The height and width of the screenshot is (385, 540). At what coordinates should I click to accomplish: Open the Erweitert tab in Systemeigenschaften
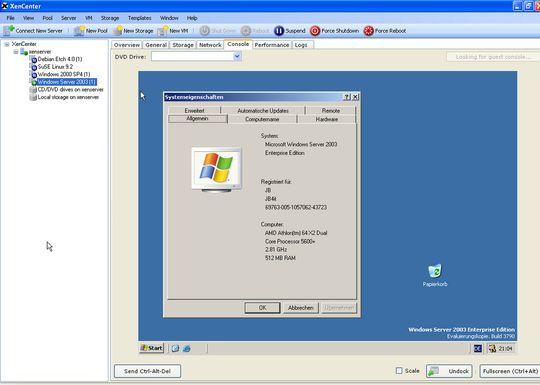[195, 111]
